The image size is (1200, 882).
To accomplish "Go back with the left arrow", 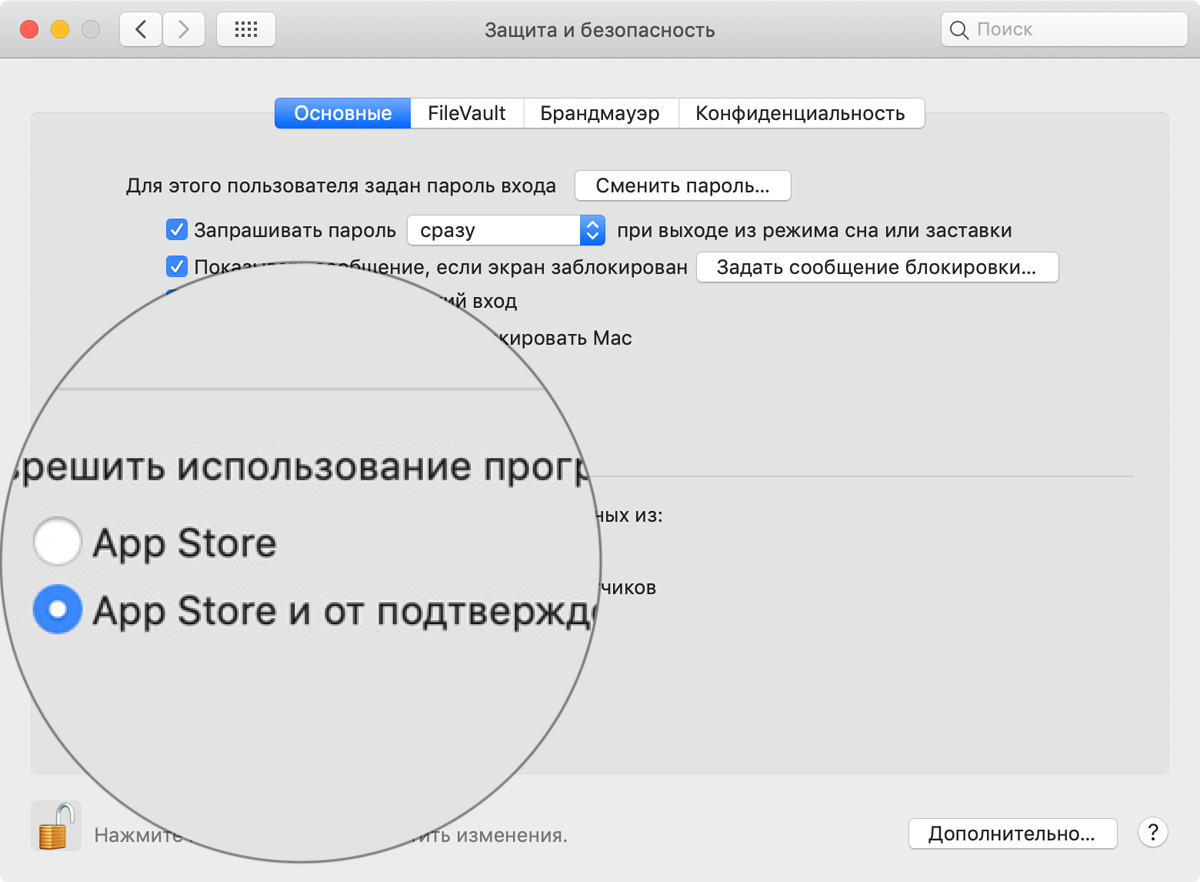I will click(141, 30).
